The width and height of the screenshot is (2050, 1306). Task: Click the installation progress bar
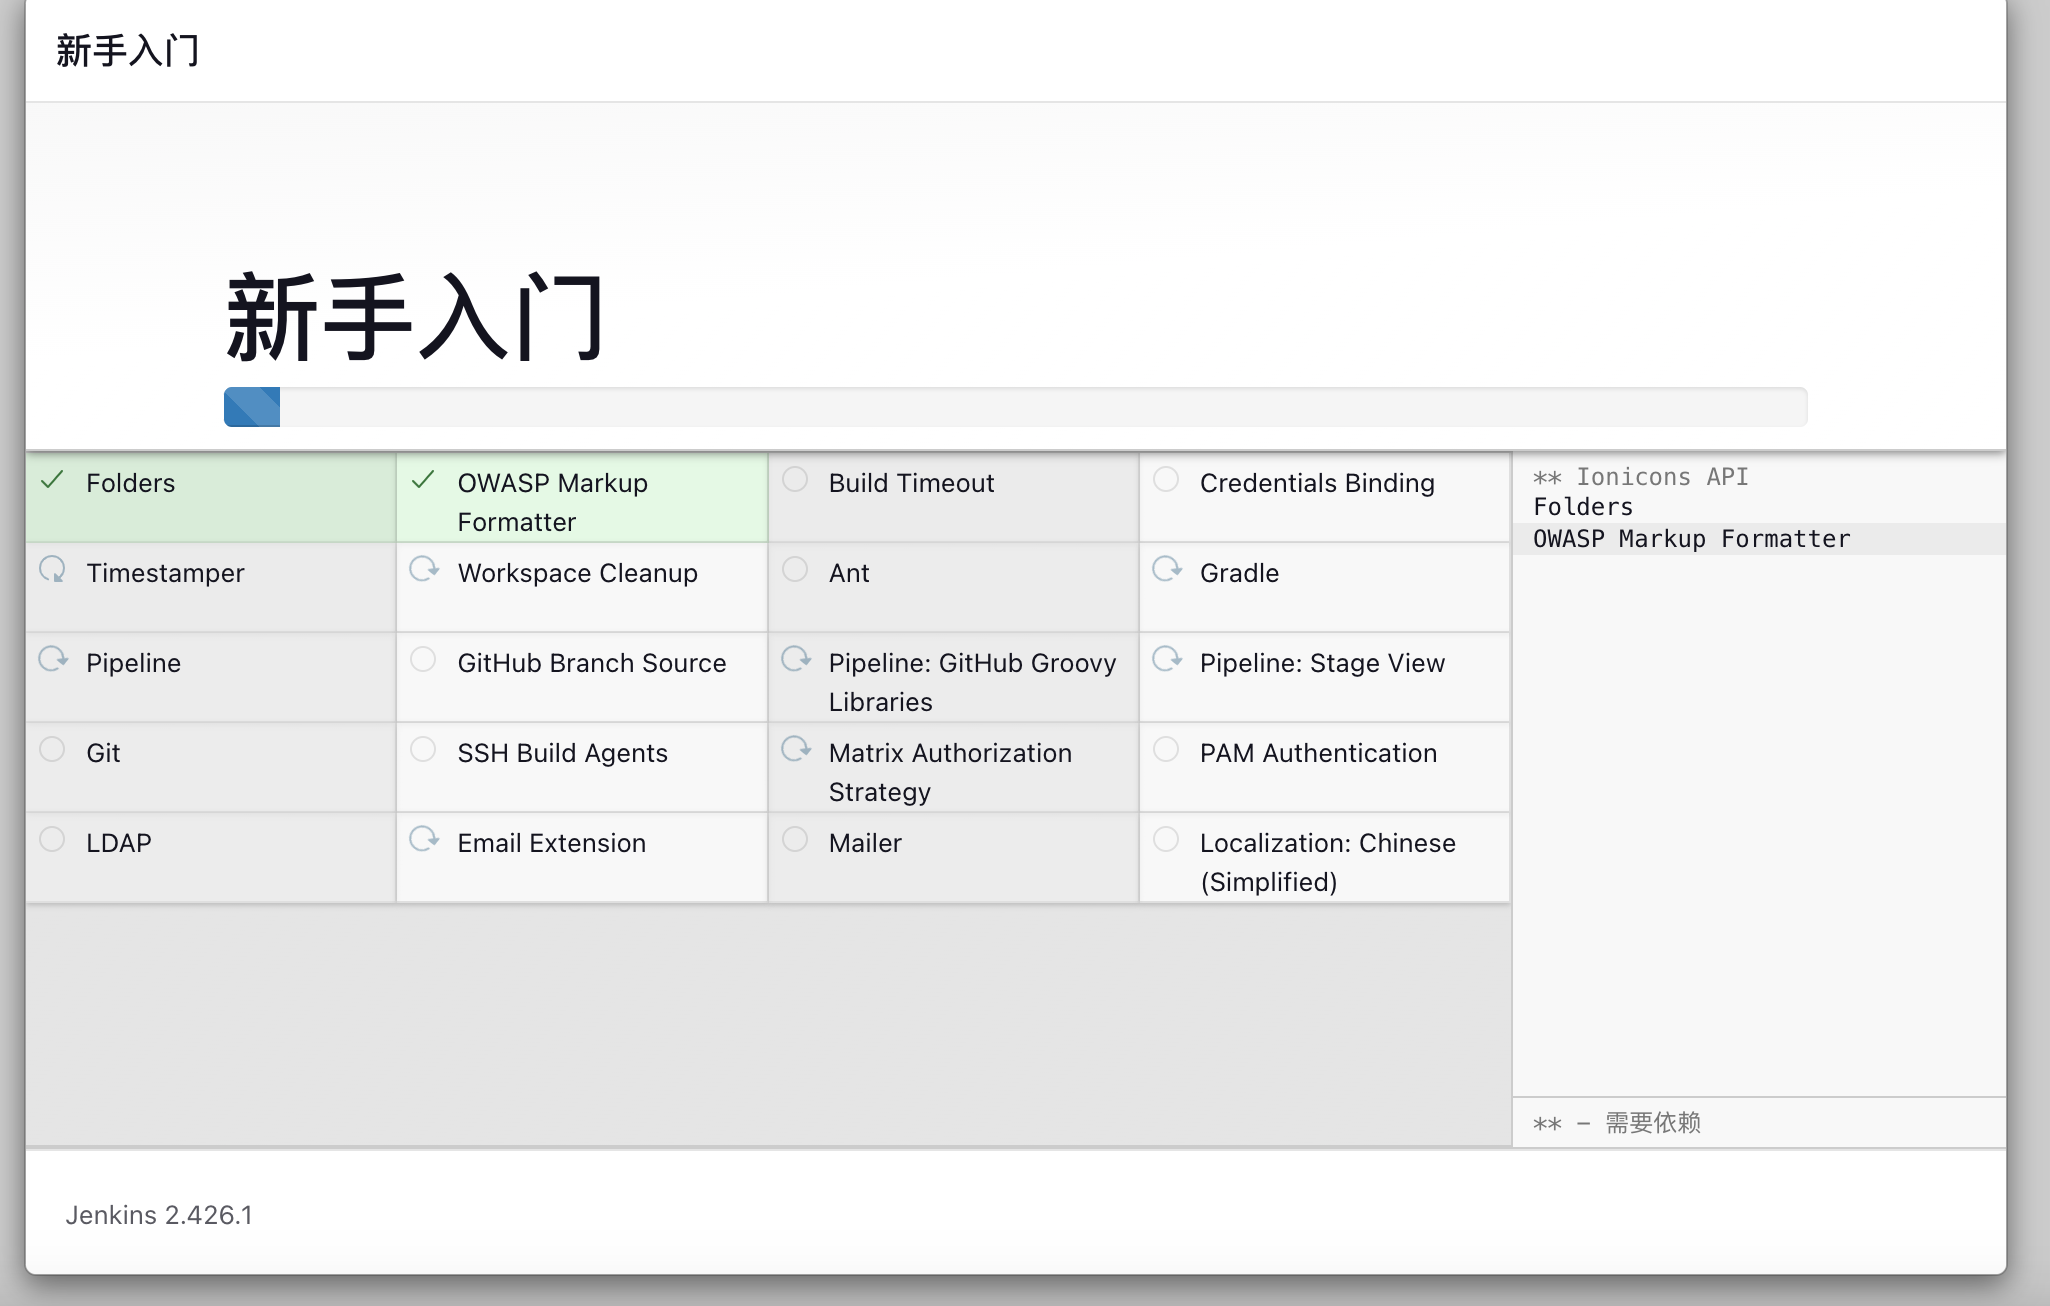pyautogui.click(x=1014, y=407)
